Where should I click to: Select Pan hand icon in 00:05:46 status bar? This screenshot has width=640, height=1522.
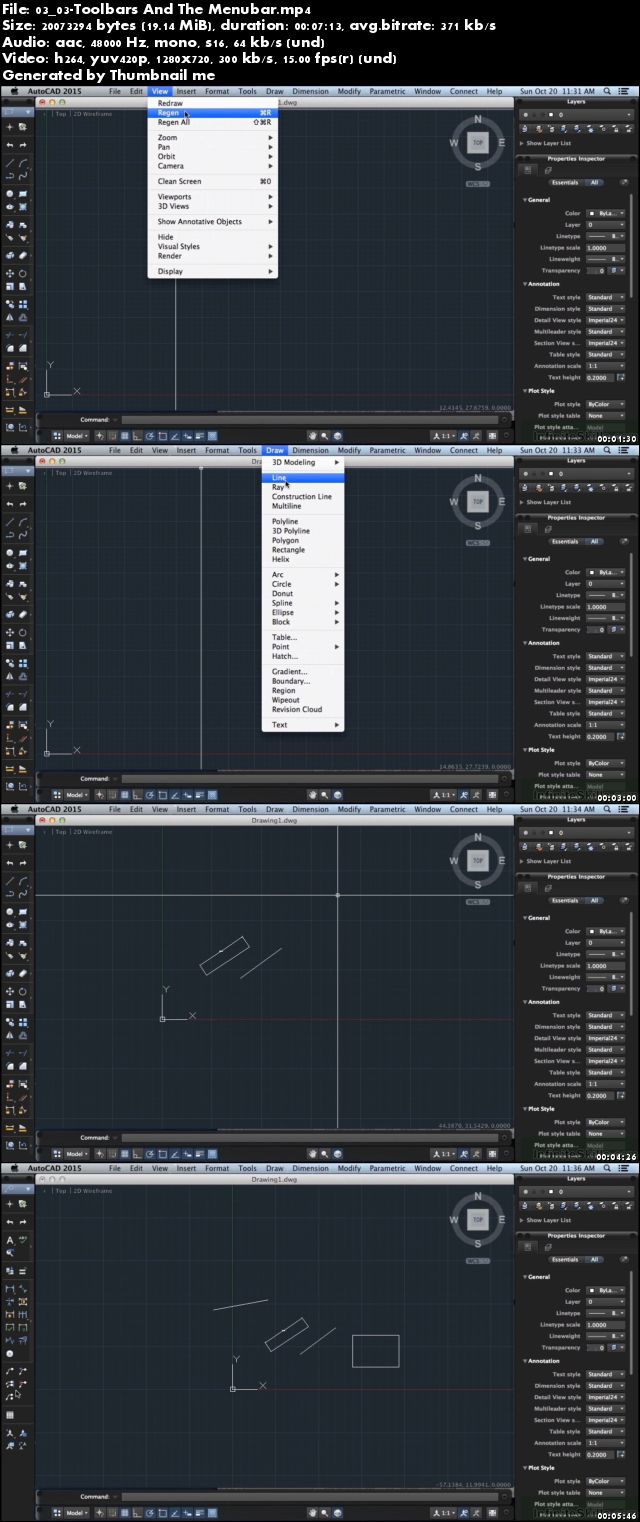coord(312,1513)
